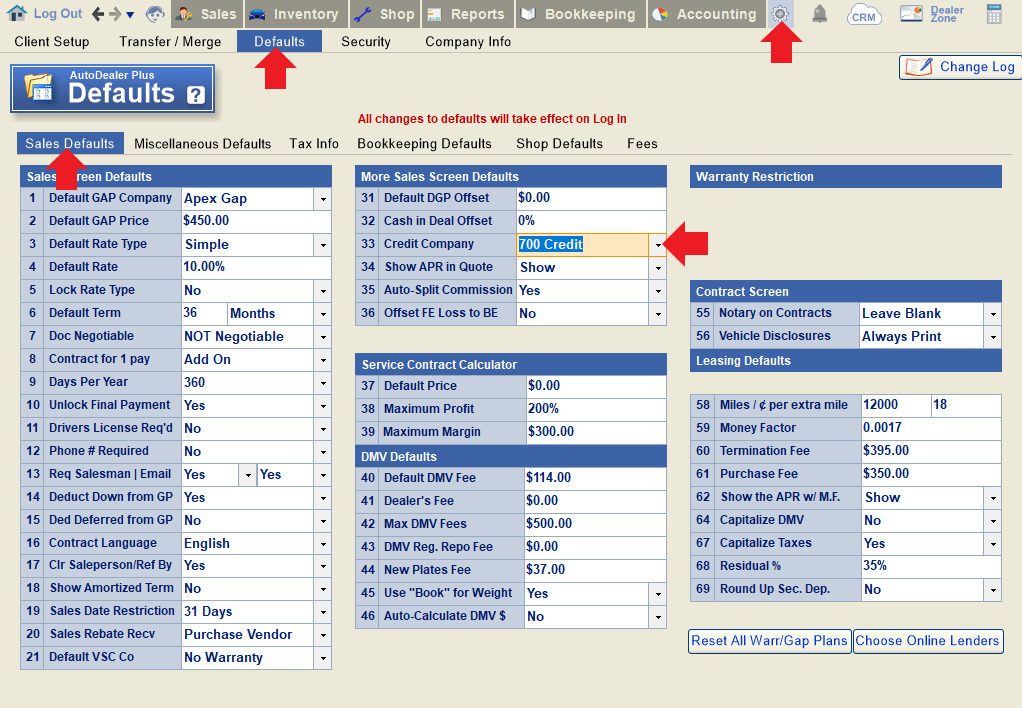Image resolution: width=1022 pixels, height=708 pixels.
Task: Click the Default GAP Price field
Action: click(256, 221)
